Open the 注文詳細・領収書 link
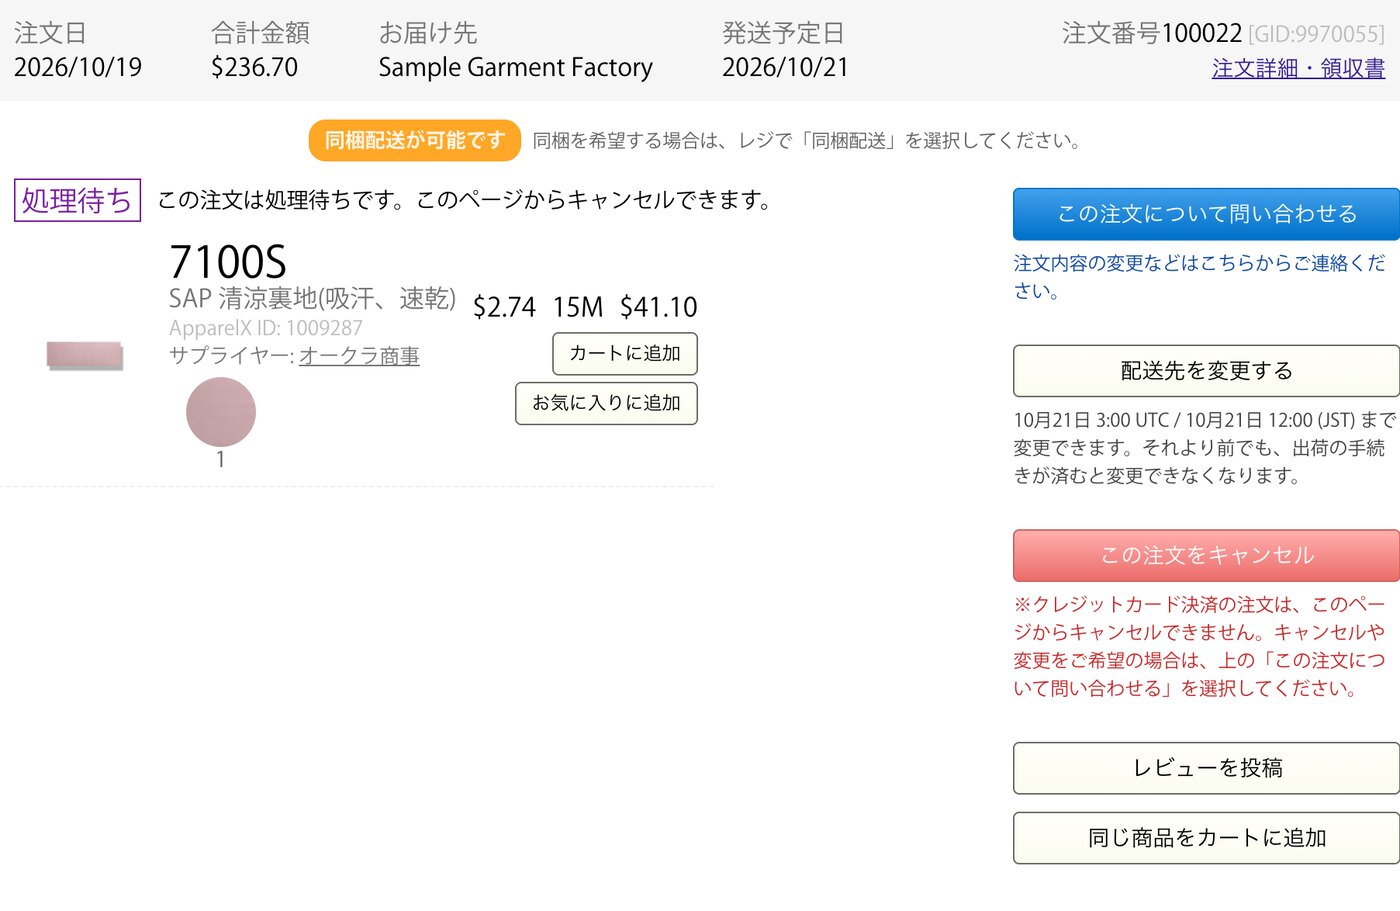The image size is (1400, 911). coord(1298,68)
